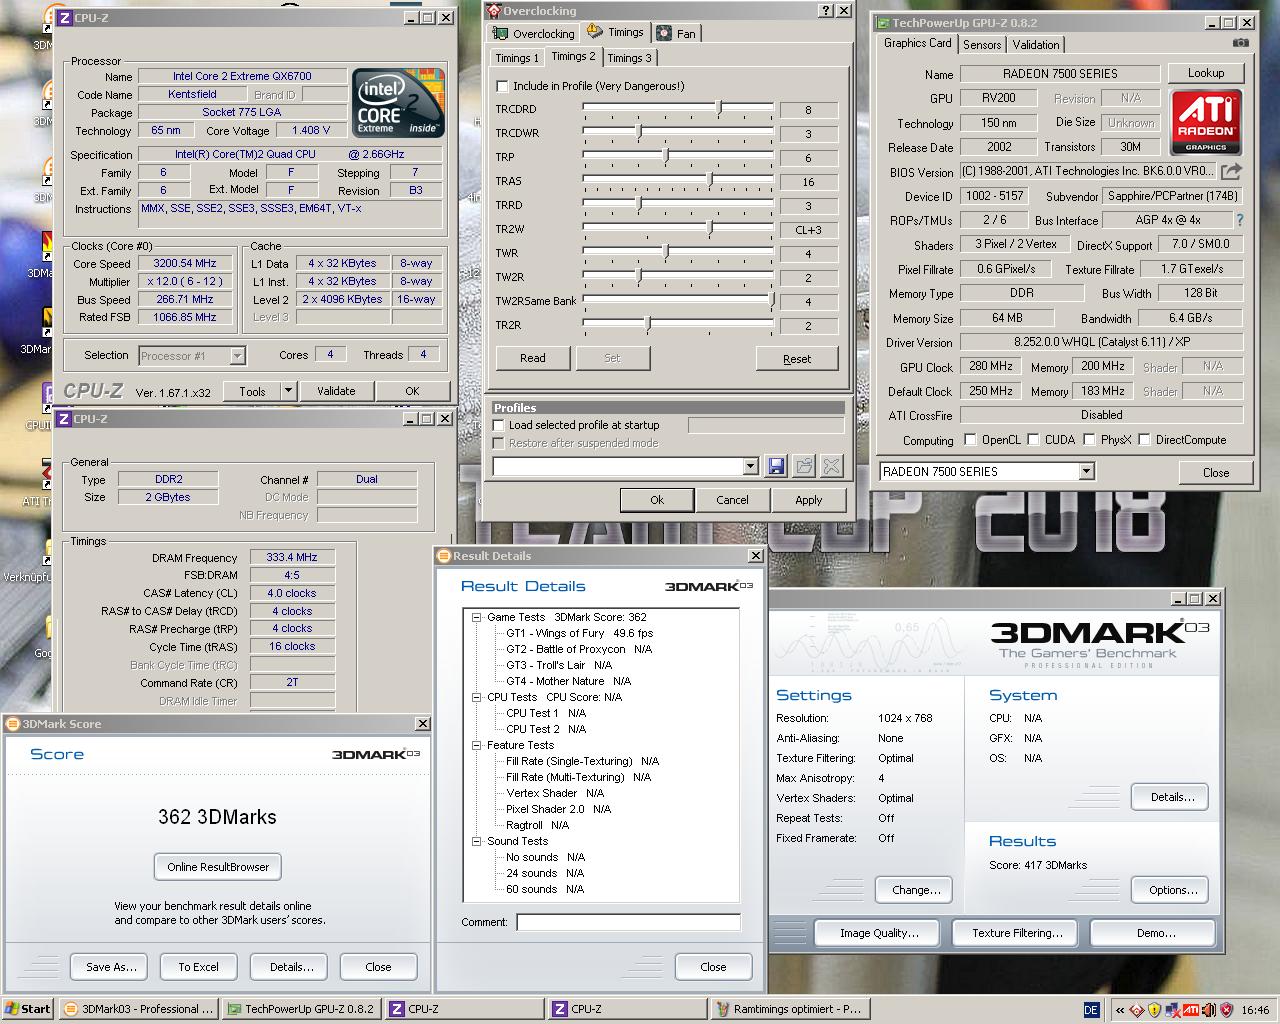Click the Online ResultBrowser button
The width and height of the screenshot is (1280, 1024).
coord(218,867)
